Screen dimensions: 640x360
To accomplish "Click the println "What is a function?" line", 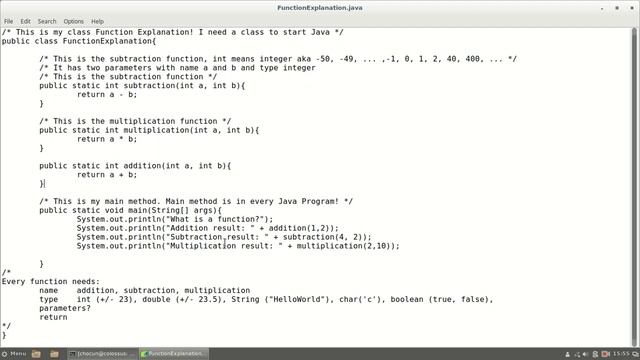I will pos(175,219).
